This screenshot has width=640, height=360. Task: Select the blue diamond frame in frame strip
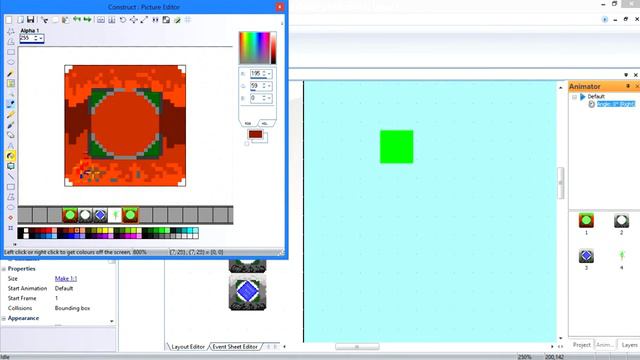tap(100, 215)
